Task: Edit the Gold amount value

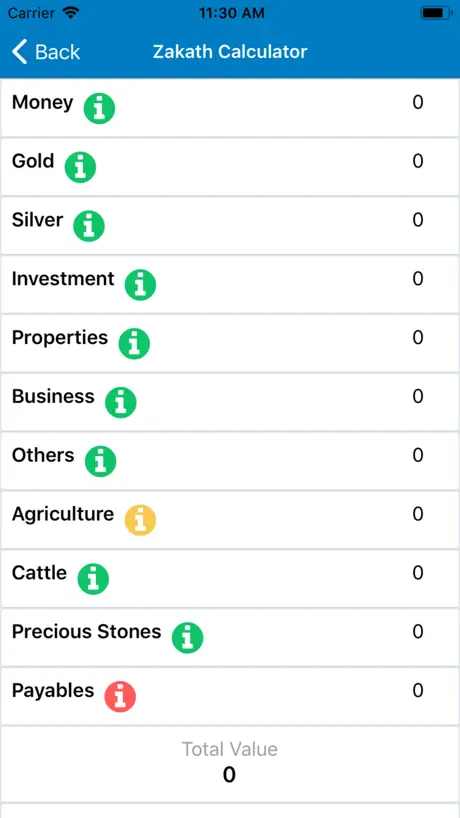Action: (418, 161)
